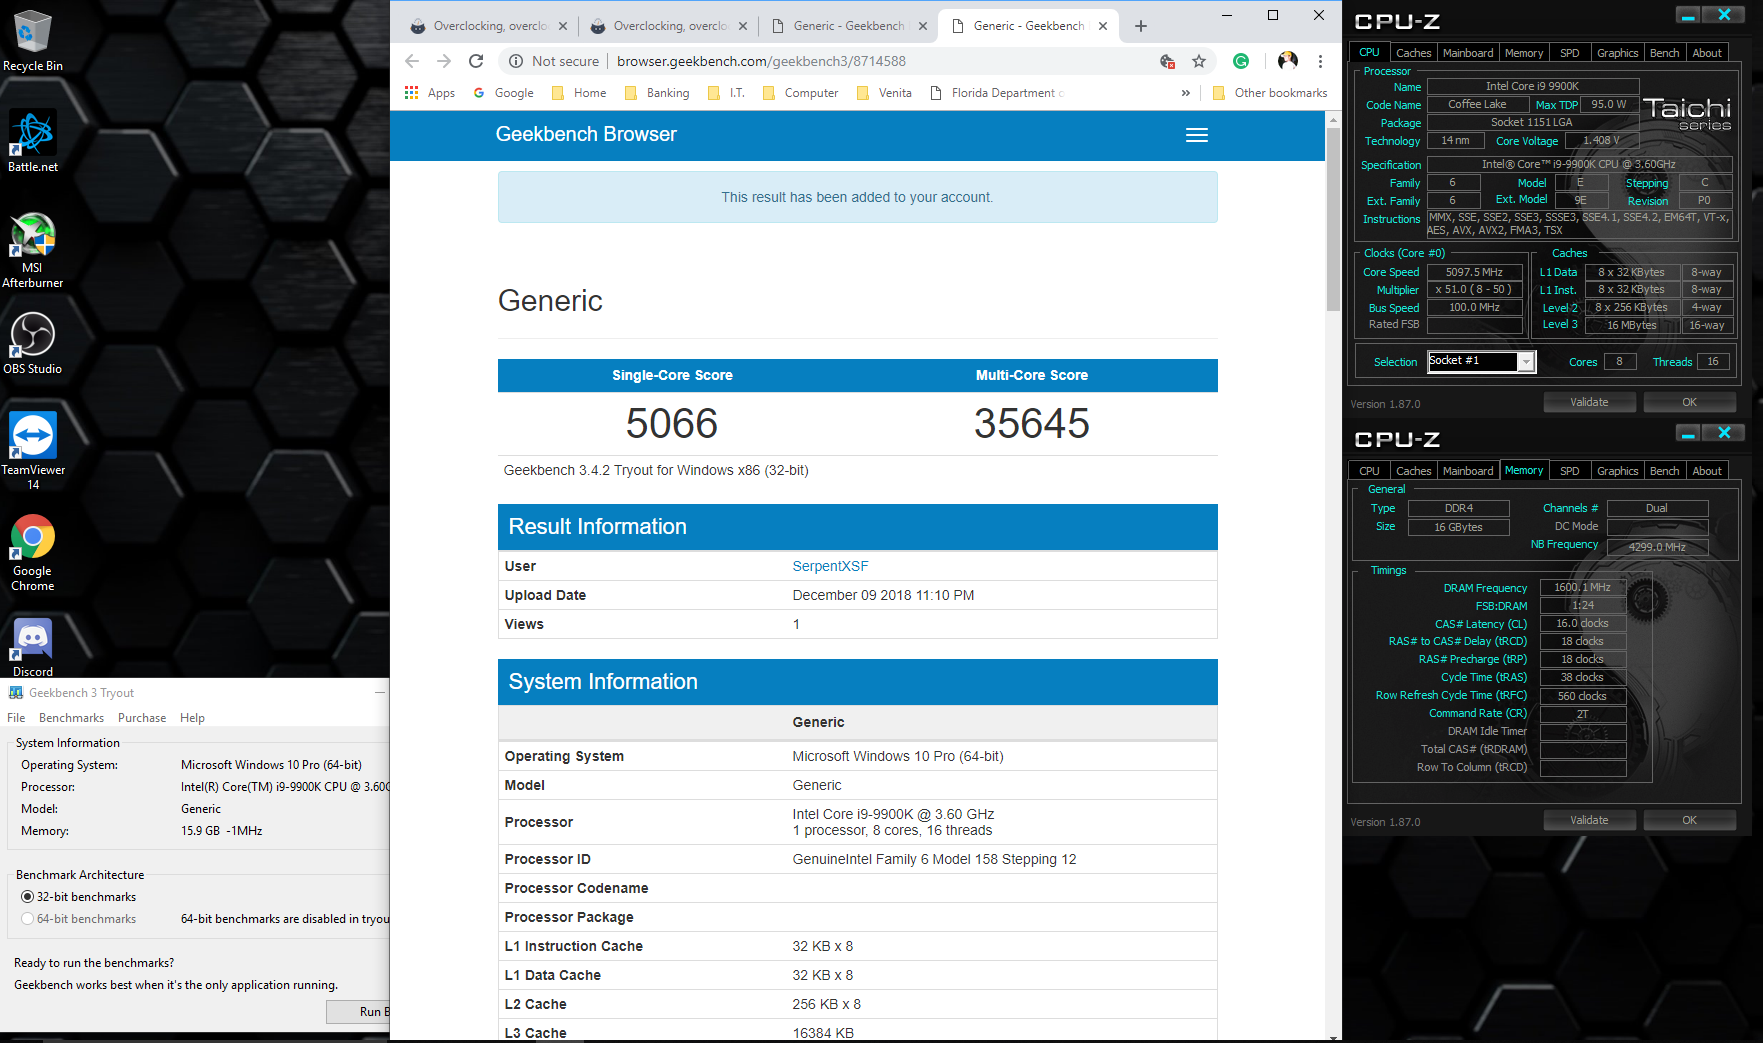Open the File menu in Geekbench 3
The width and height of the screenshot is (1763, 1043).
coord(16,718)
